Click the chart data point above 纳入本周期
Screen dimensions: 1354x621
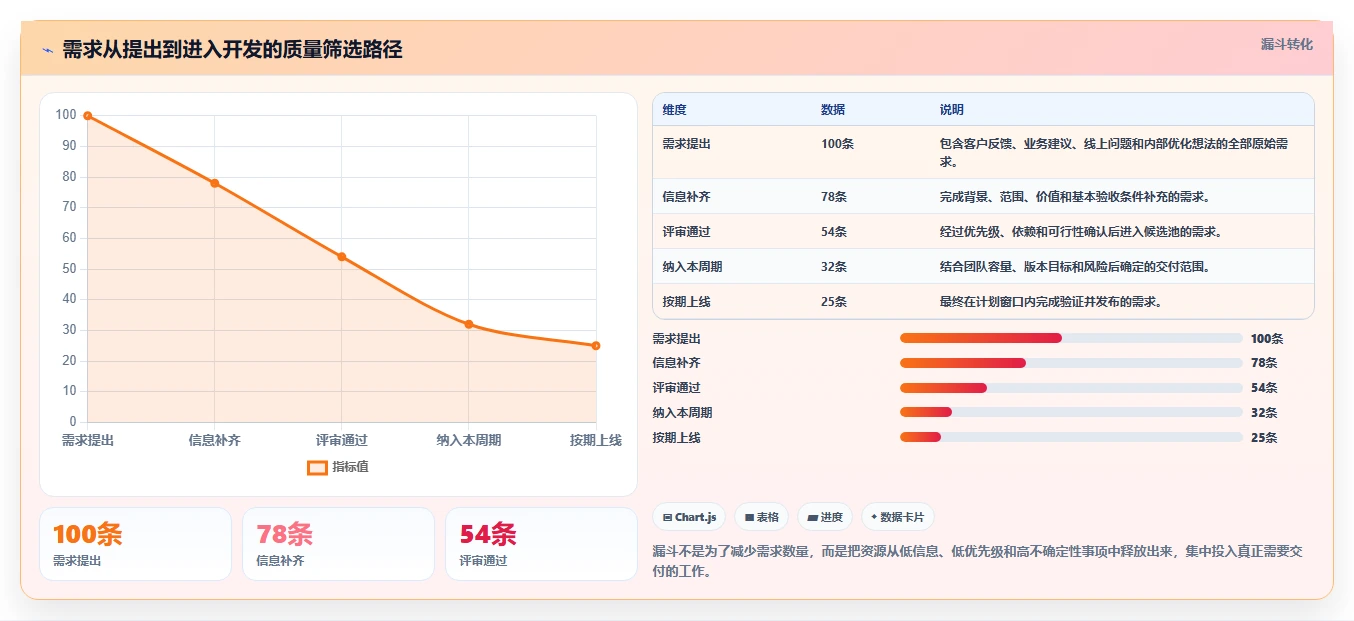point(469,324)
